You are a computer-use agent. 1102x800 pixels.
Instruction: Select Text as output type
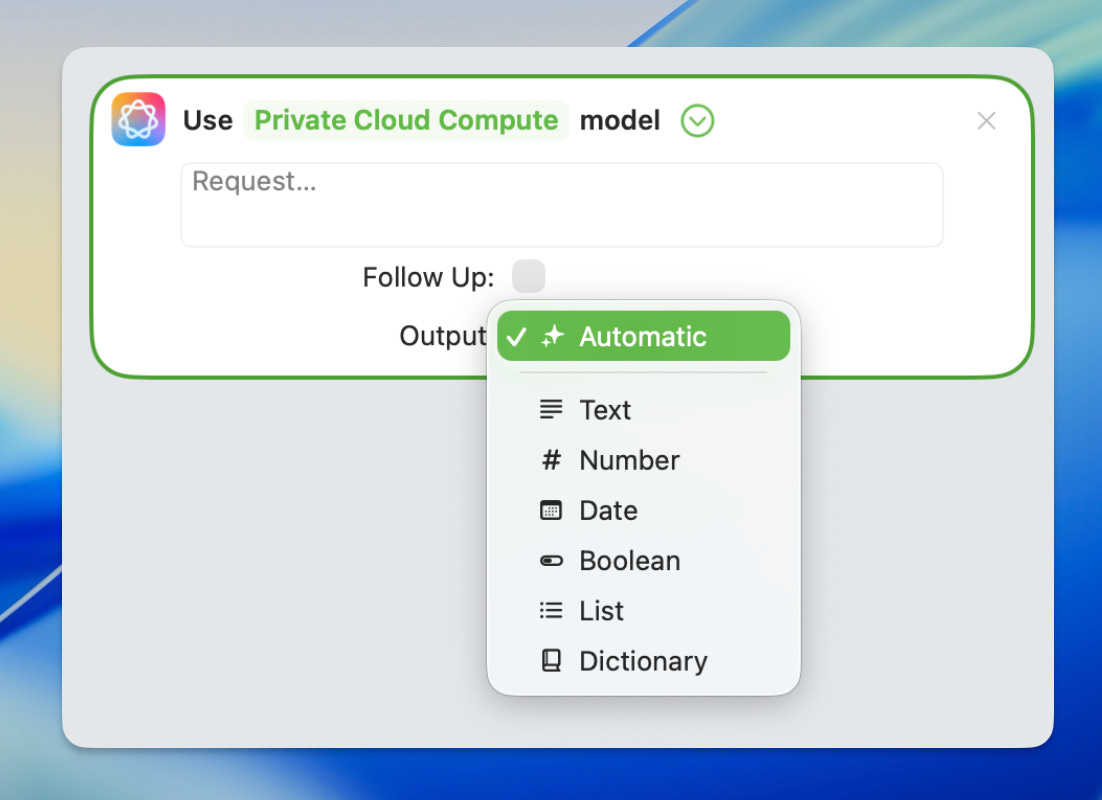click(x=643, y=410)
